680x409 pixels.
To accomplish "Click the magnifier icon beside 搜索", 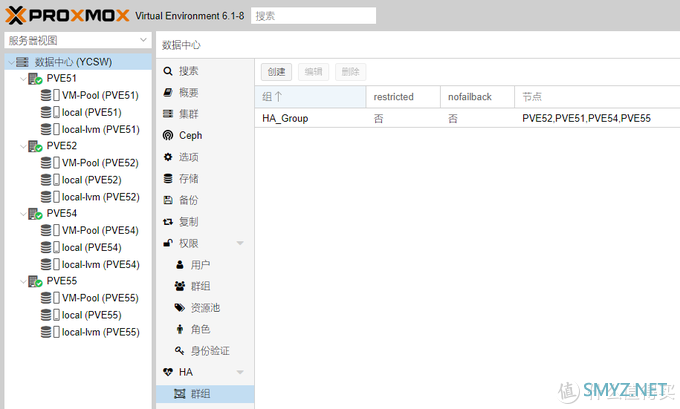I will point(168,71).
